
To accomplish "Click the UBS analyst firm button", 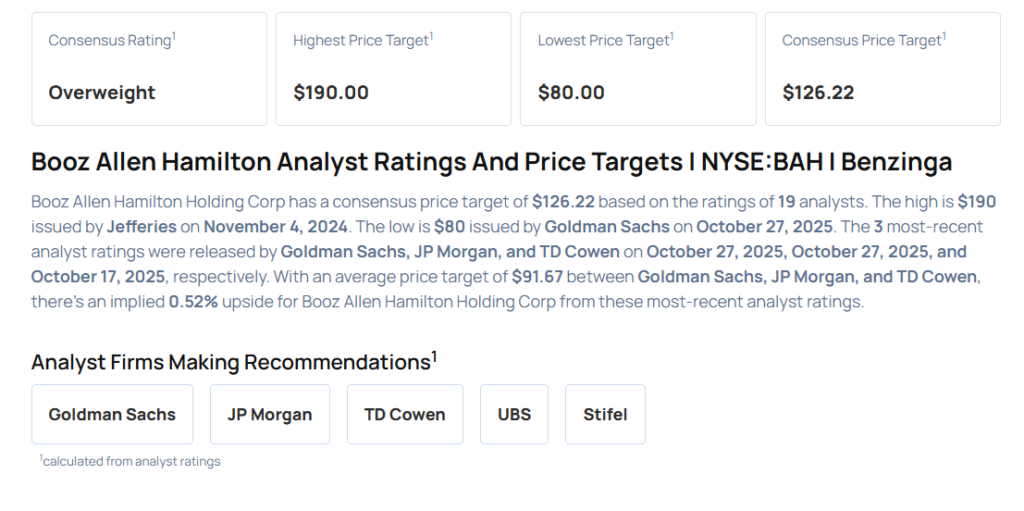I will pos(514,414).
